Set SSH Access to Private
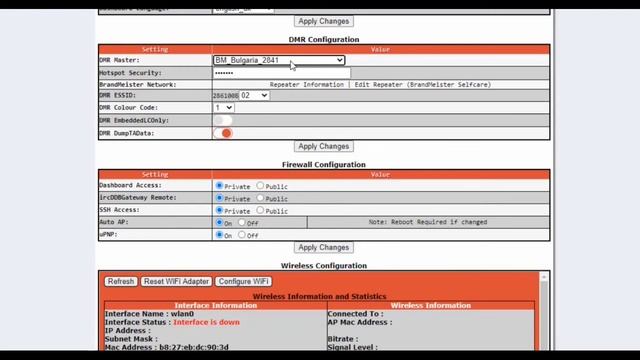The image size is (640, 360). point(219,210)
